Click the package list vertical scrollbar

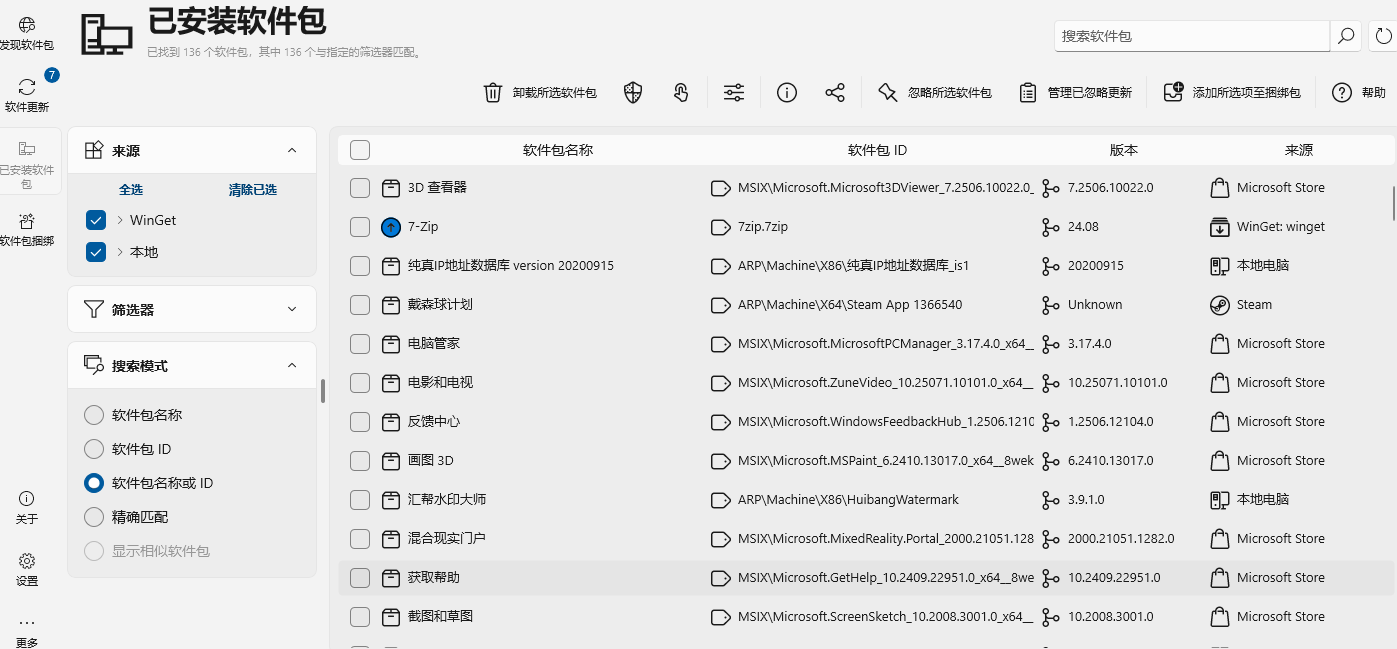point(1393,203)
